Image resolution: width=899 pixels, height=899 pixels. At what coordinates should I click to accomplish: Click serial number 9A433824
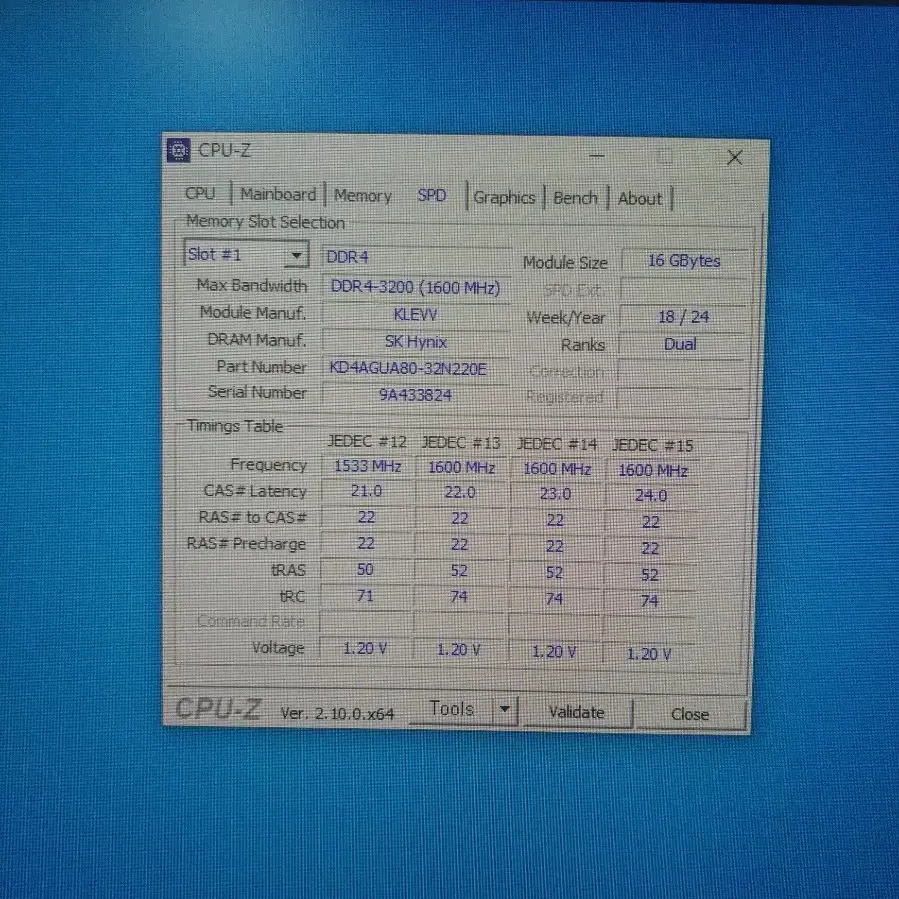coord(415,395)
